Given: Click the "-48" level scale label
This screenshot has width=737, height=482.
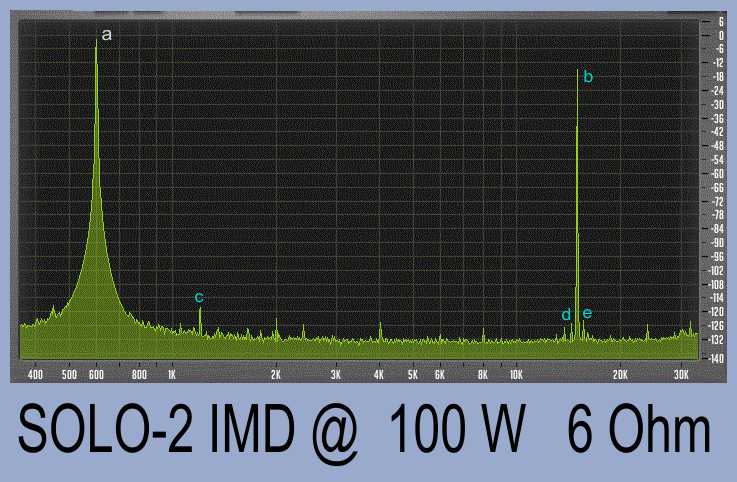Looking at the screenshot, I should (x=717, y=146).
